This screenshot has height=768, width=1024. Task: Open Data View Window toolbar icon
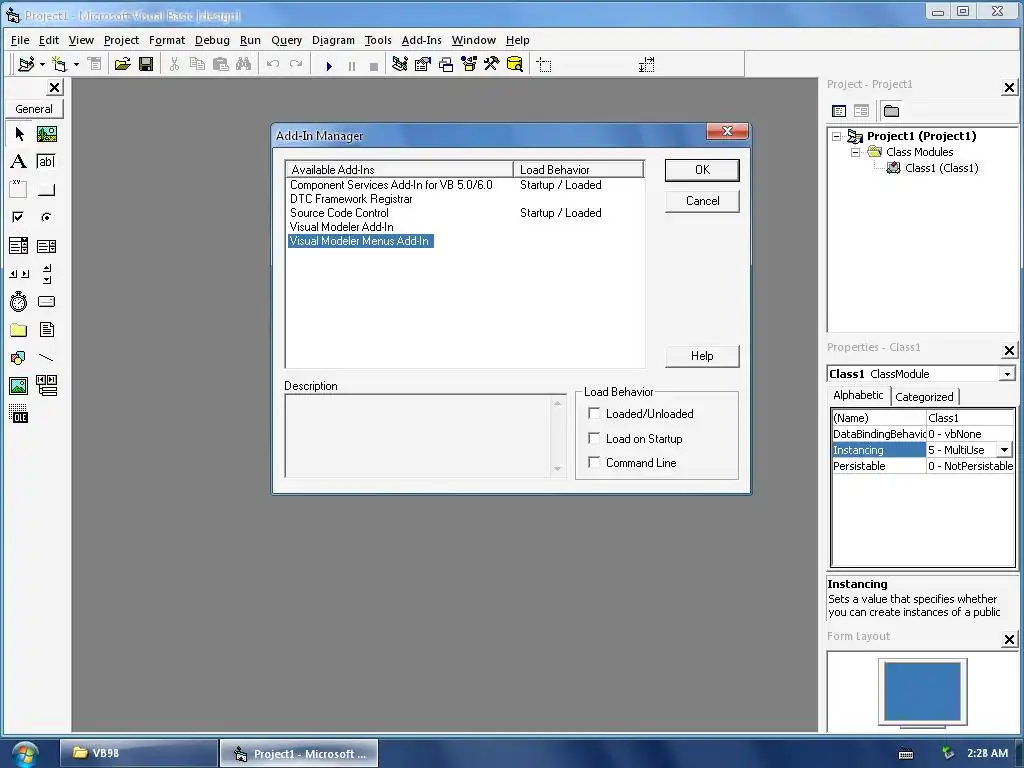[515, 64]
